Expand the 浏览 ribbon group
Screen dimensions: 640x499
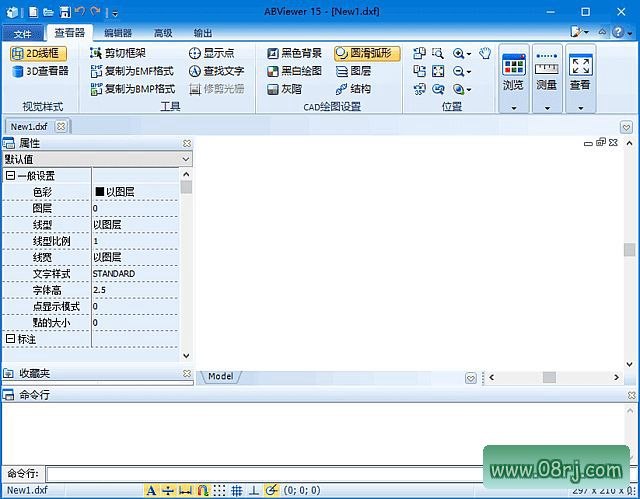513,78
